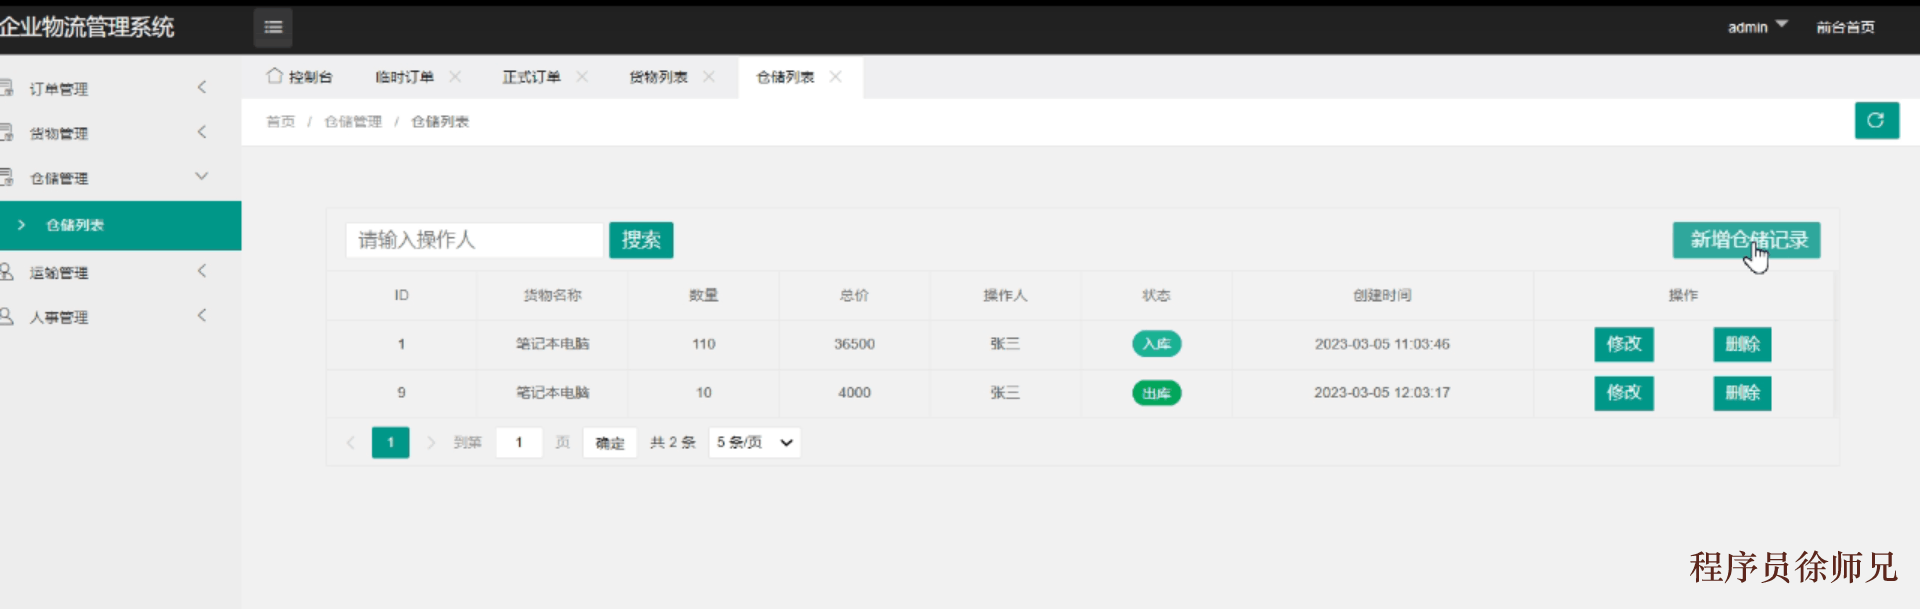
Task: Click 修改 for the 笔记本电脑 row ID 1
Action: (1624, 344)
